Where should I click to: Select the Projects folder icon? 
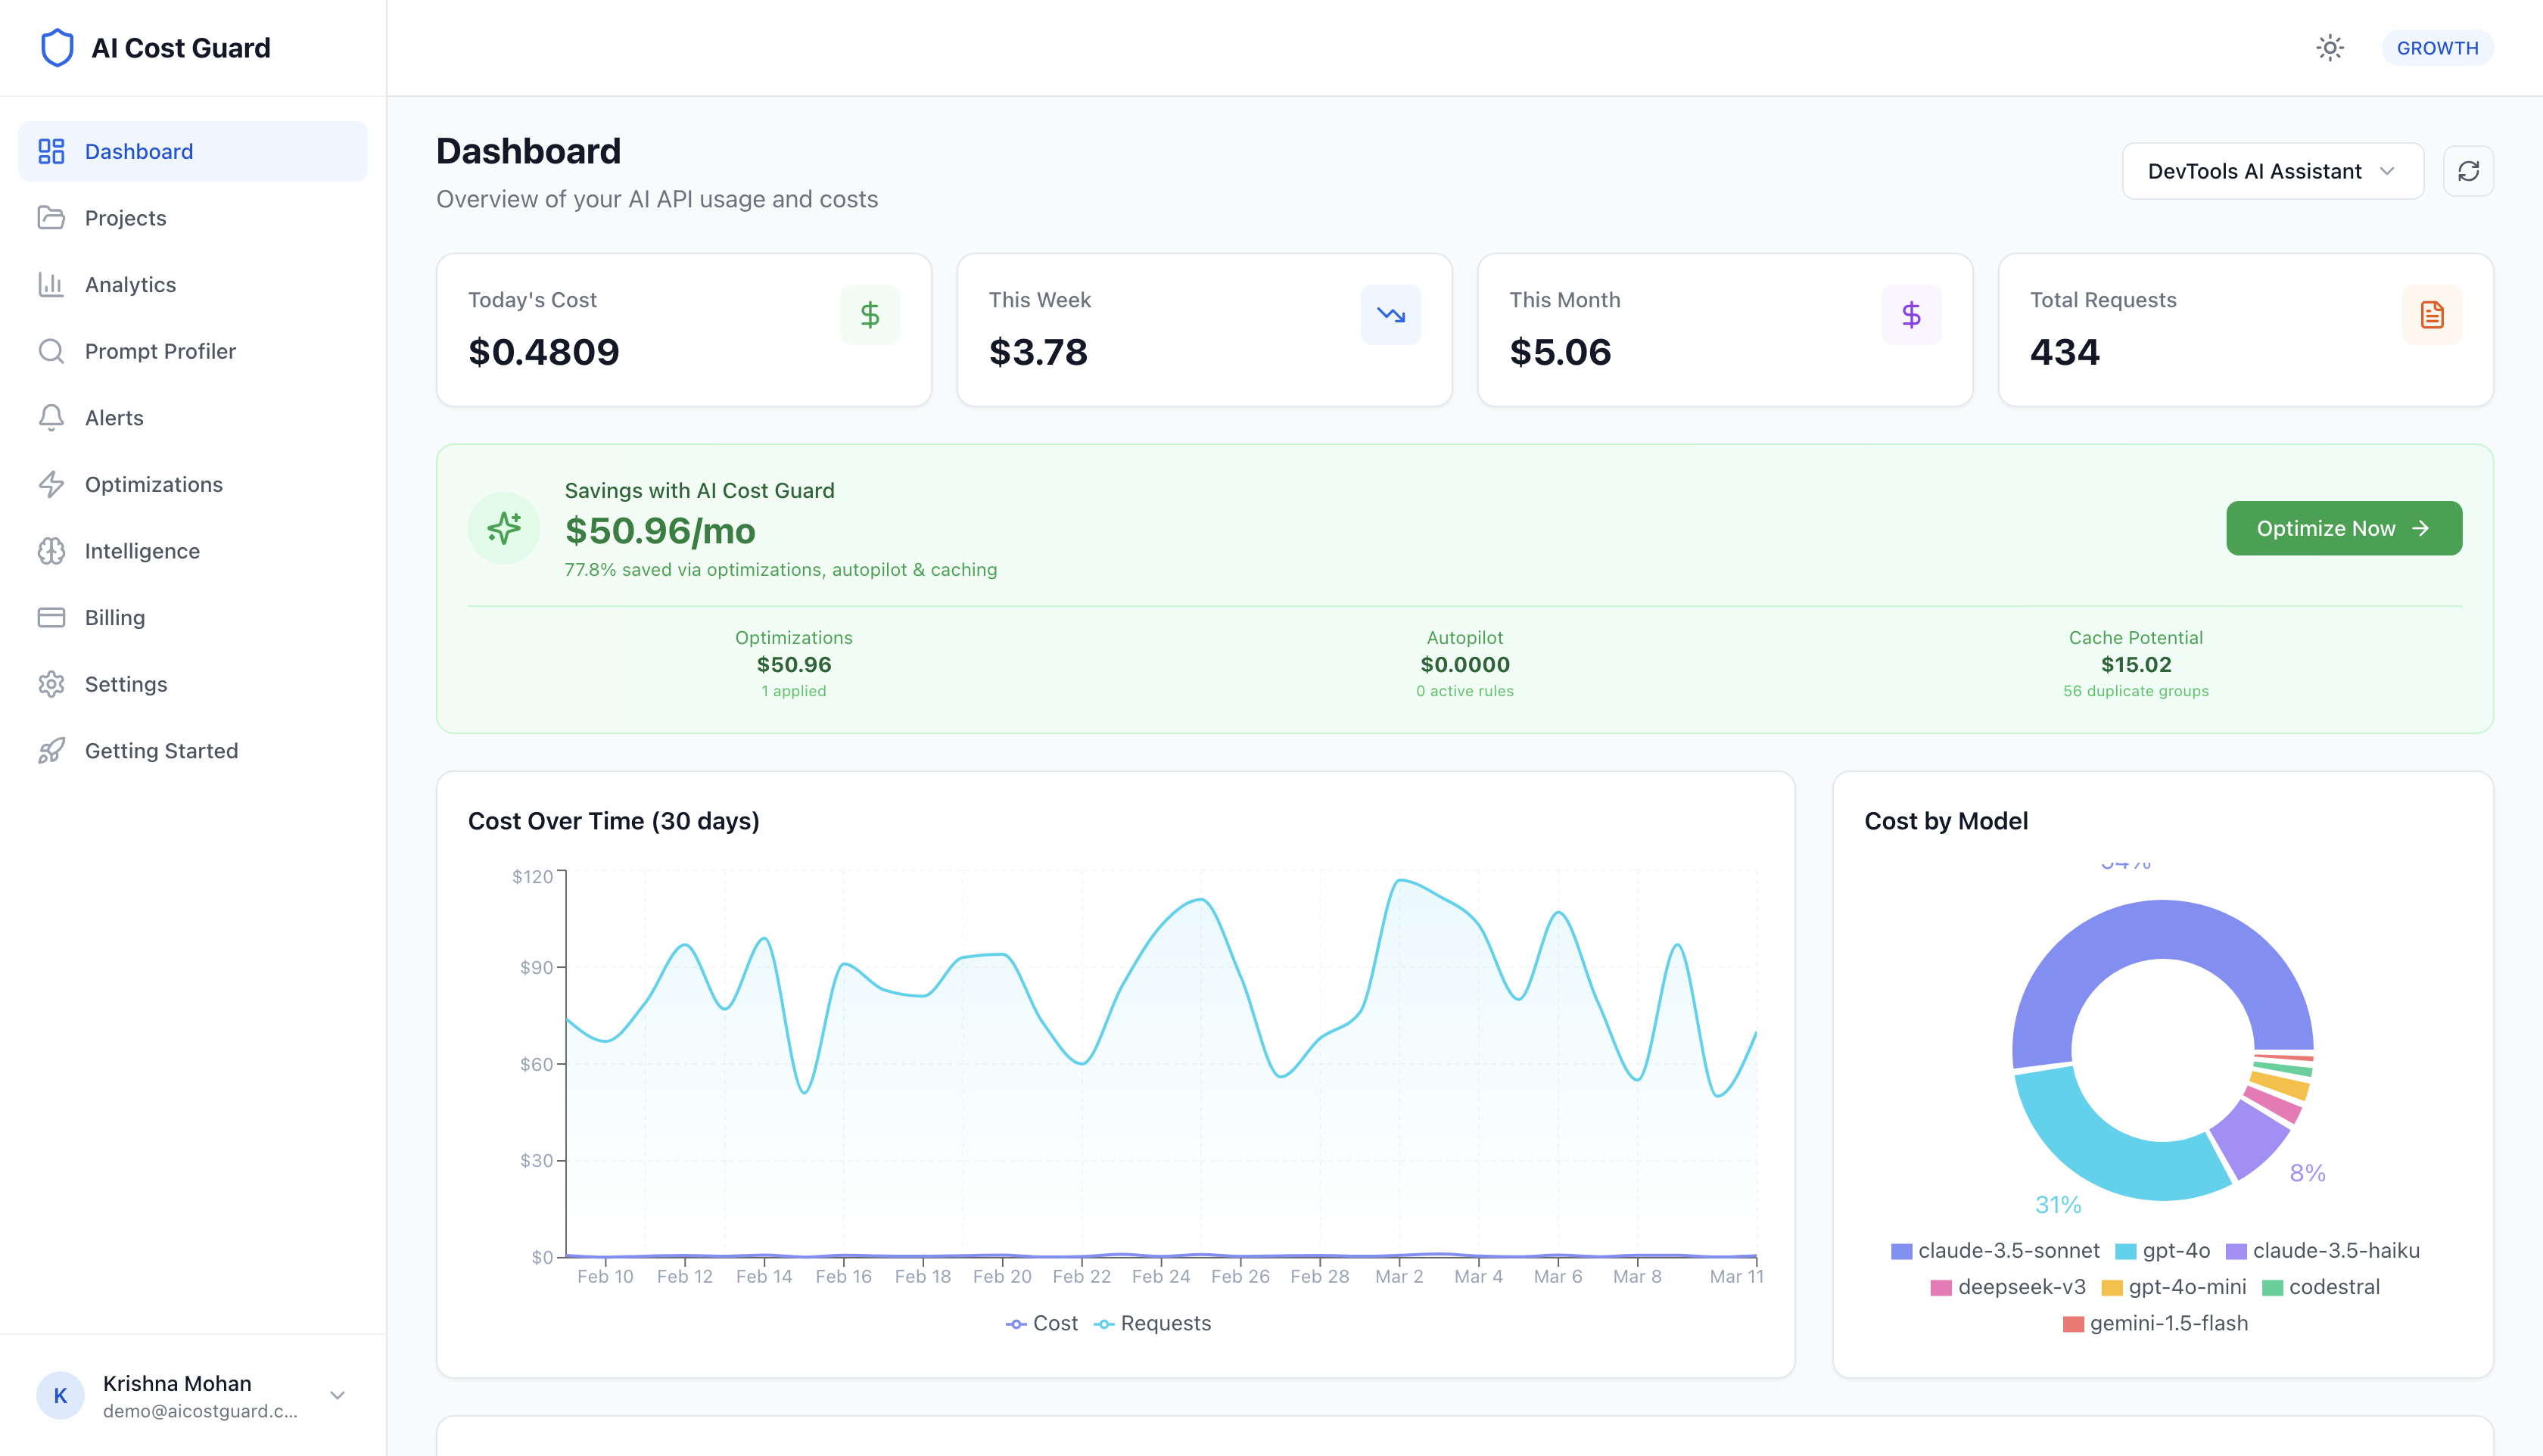[x=52, y=217]
